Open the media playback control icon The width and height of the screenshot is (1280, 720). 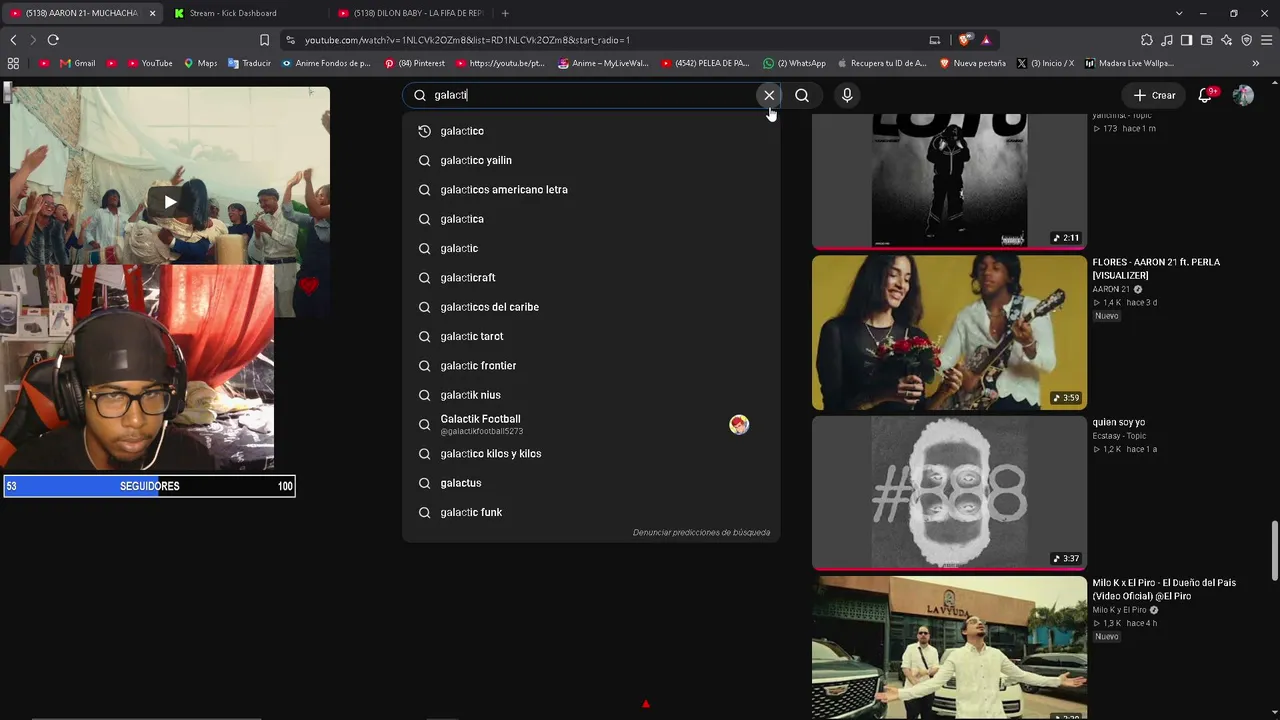coord(1167,40)
